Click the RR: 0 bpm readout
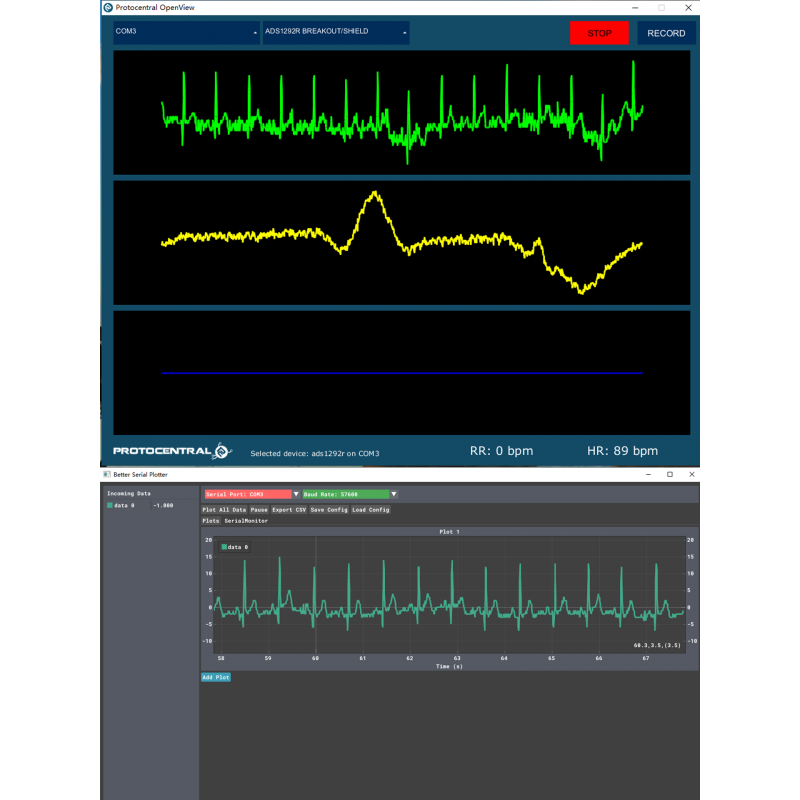The image size is (800, 800). [502, 451]
